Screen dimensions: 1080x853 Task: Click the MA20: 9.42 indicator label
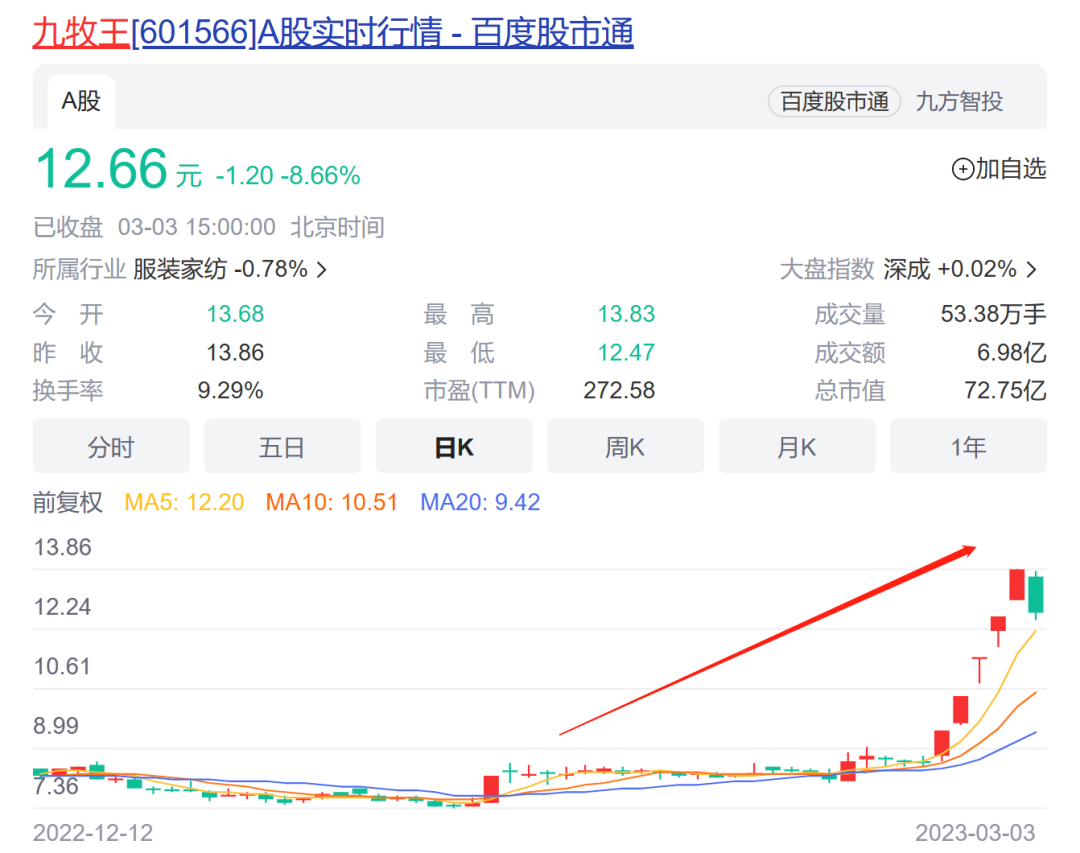tap(480, 502)
